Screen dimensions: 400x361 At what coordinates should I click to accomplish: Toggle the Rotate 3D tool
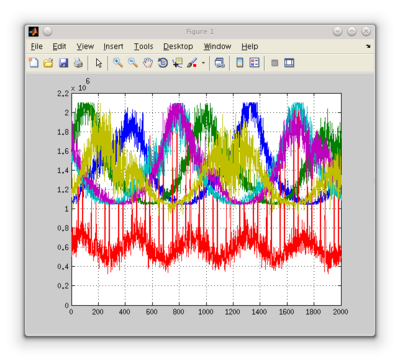coord(163,63)
